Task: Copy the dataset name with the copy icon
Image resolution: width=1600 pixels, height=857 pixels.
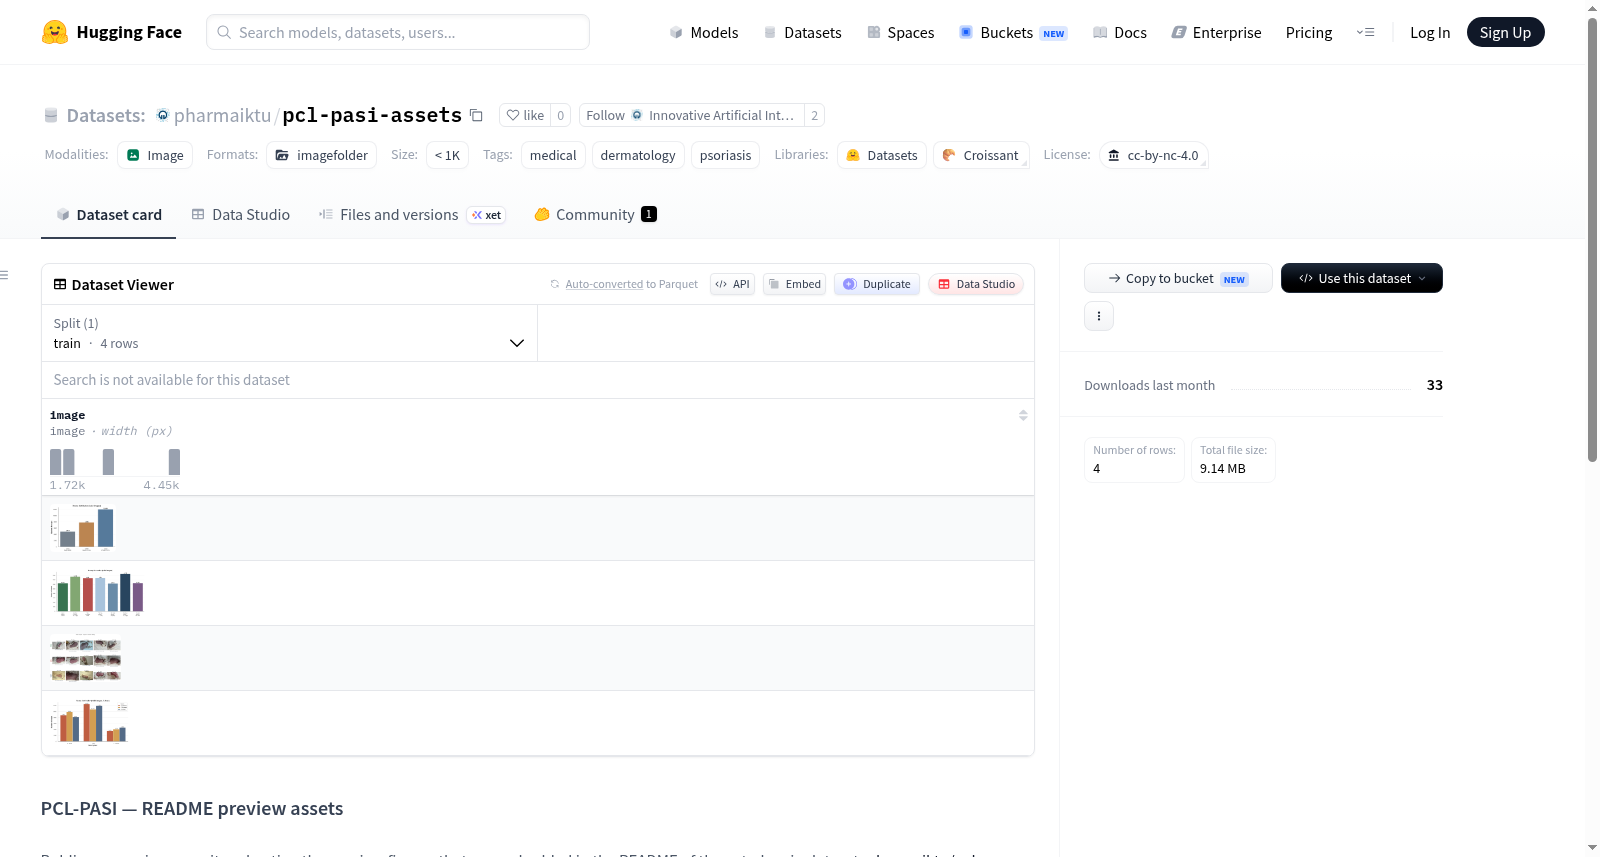Action: tap(477, 116)
